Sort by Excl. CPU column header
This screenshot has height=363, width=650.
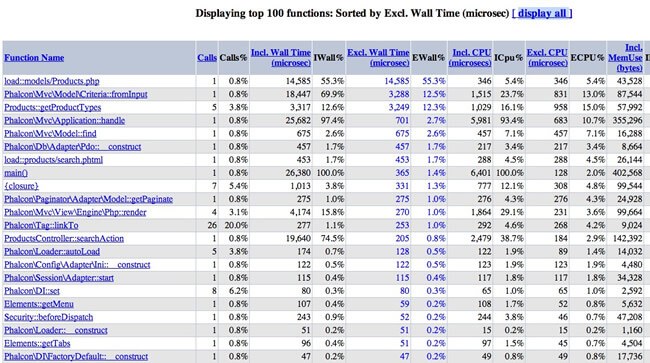tap(547, 58)
